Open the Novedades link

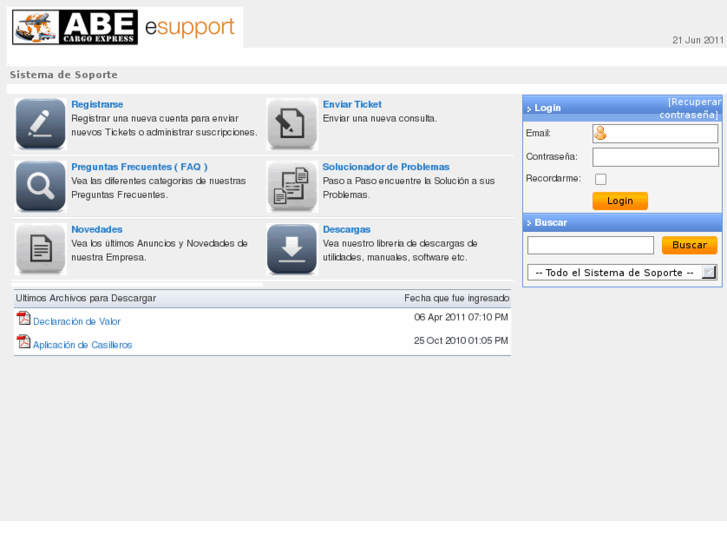pyautogui.click(x=96, y=230)
